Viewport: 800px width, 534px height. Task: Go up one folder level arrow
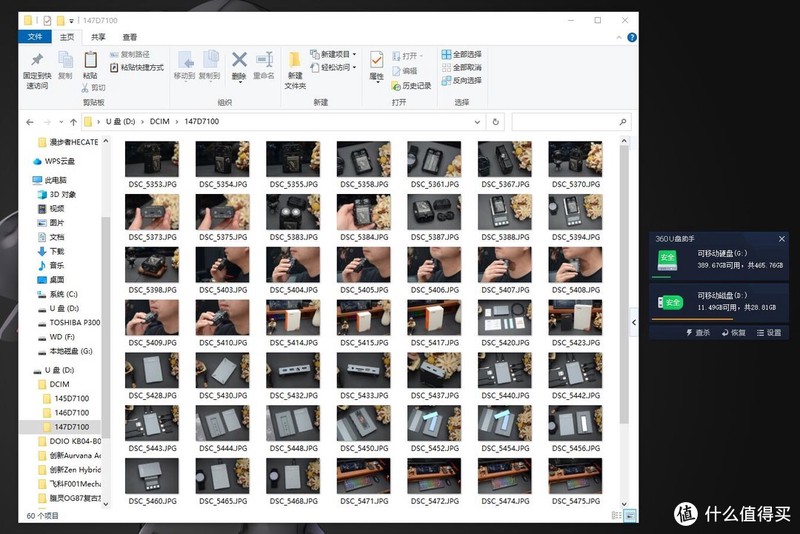(x=73, y=122)
